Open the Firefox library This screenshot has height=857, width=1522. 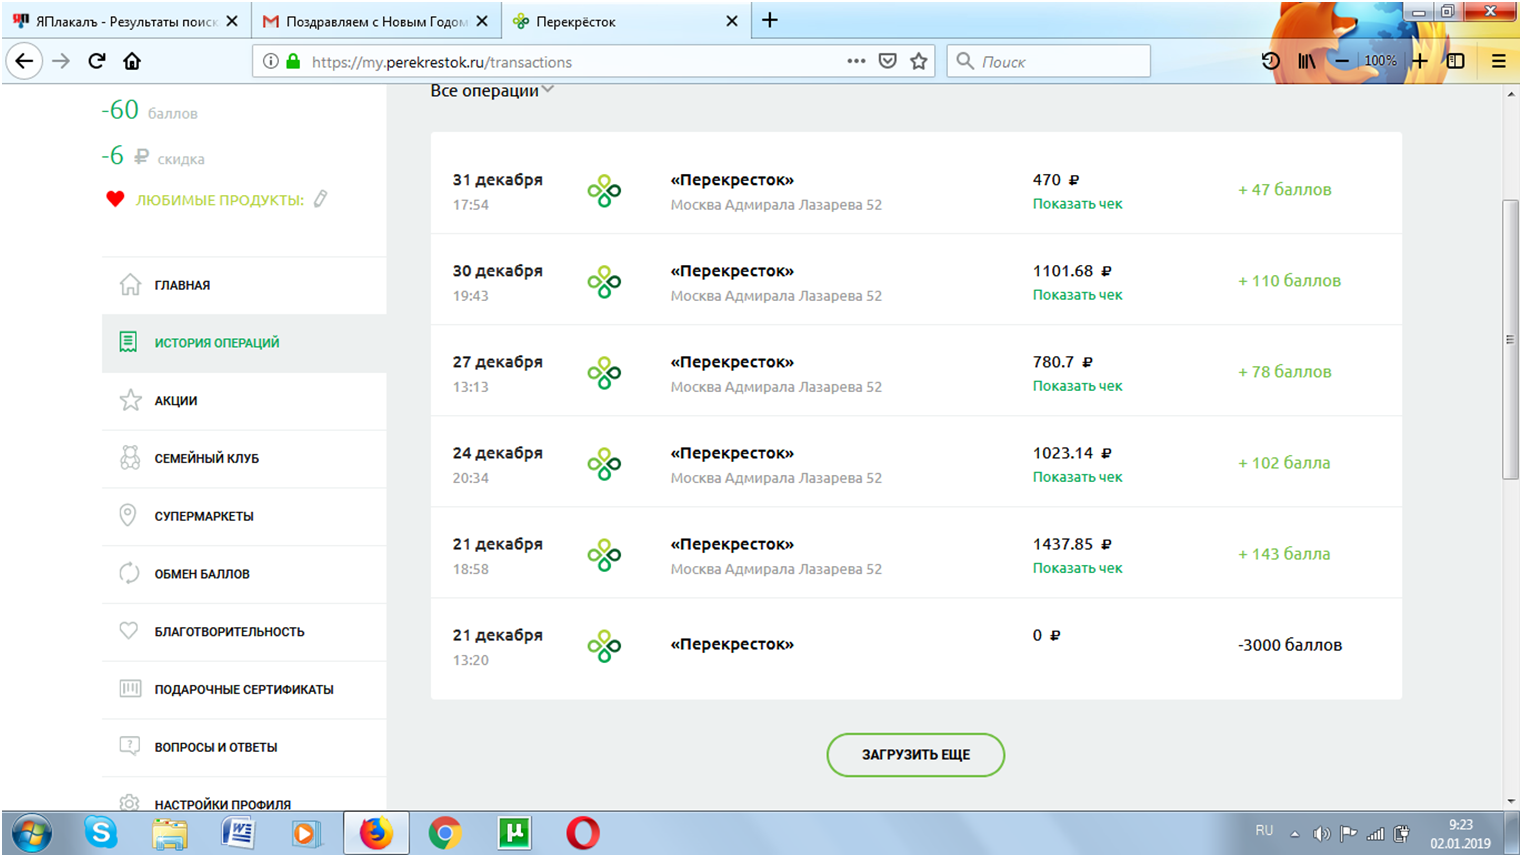click(1307, 61)
